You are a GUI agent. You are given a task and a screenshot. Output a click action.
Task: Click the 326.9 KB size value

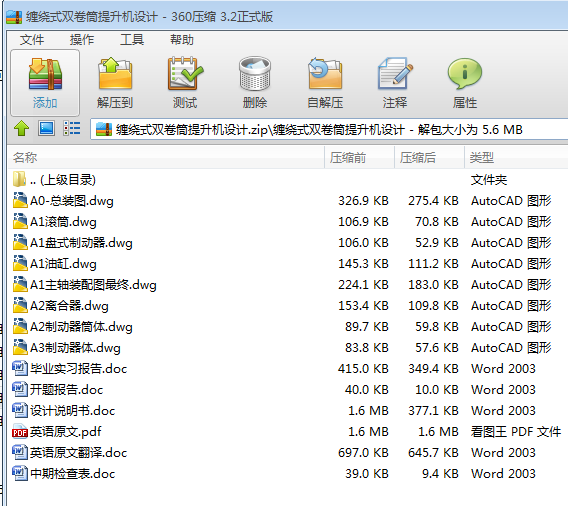click(363, 201)
